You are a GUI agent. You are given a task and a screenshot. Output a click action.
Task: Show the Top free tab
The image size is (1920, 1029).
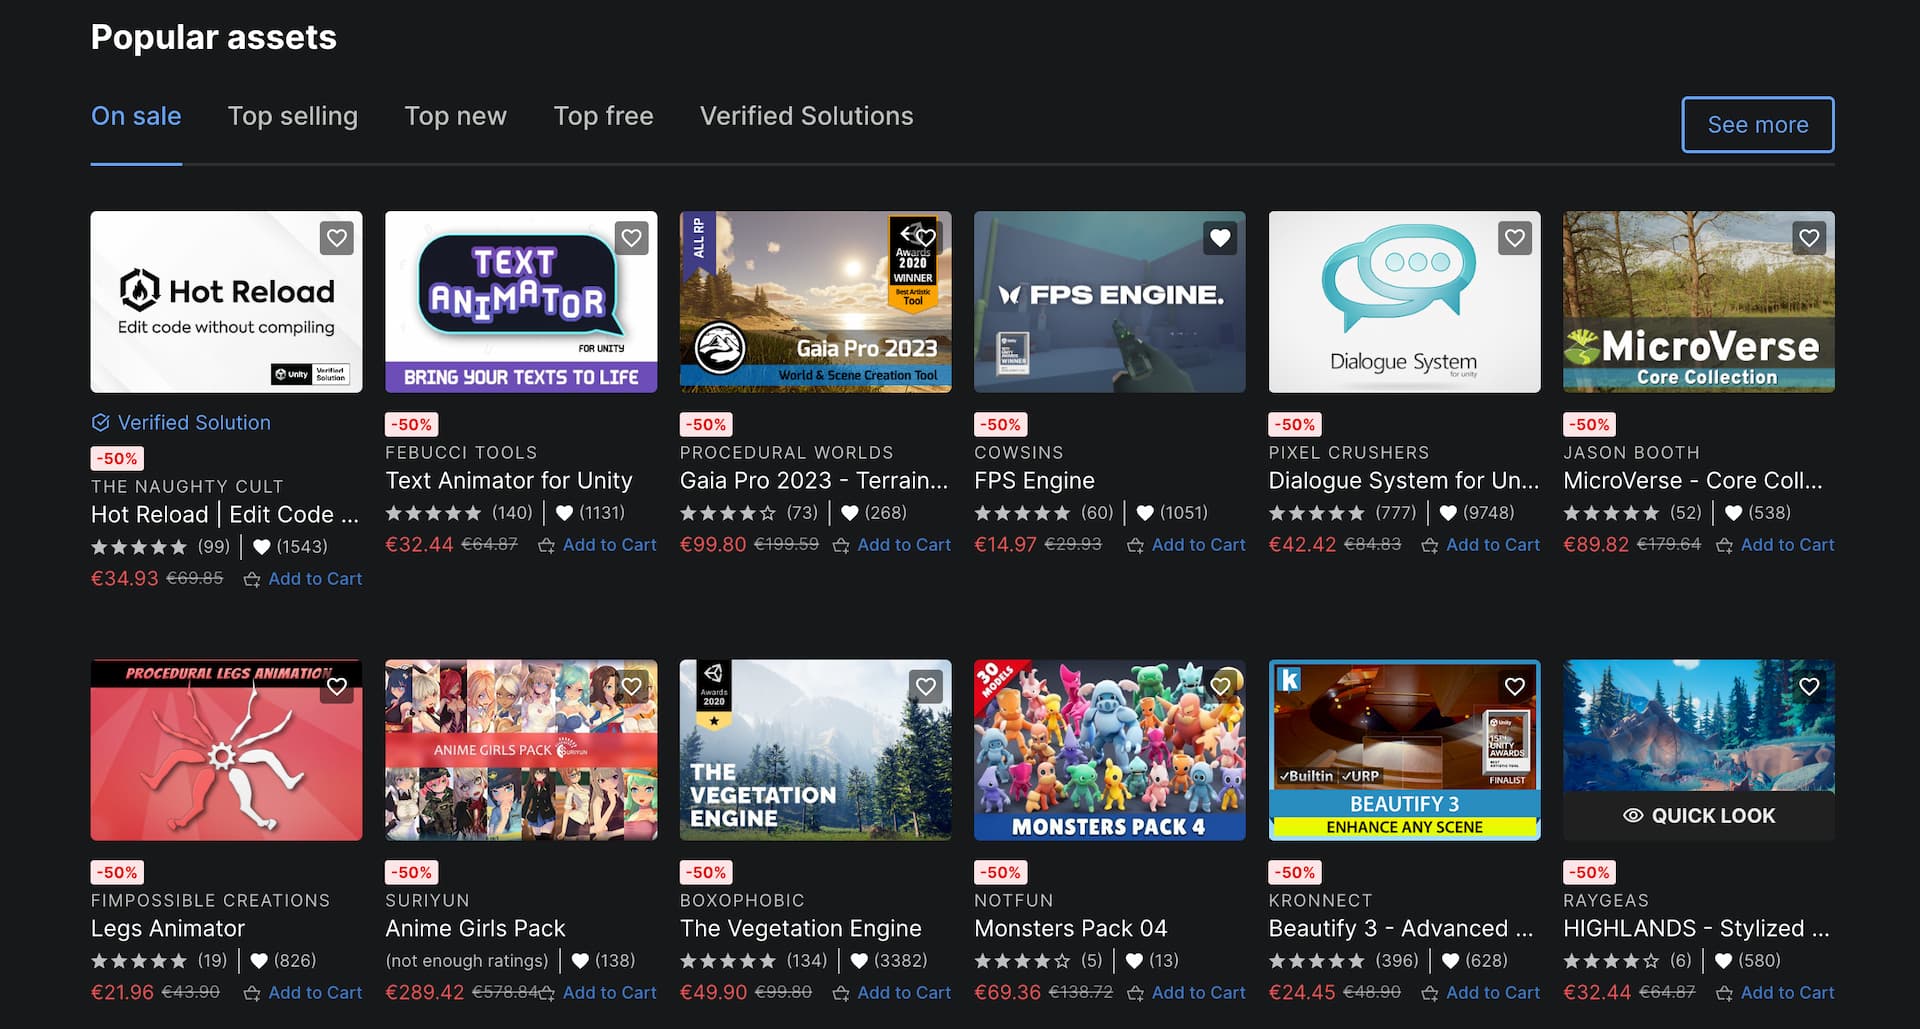point(603,116)
